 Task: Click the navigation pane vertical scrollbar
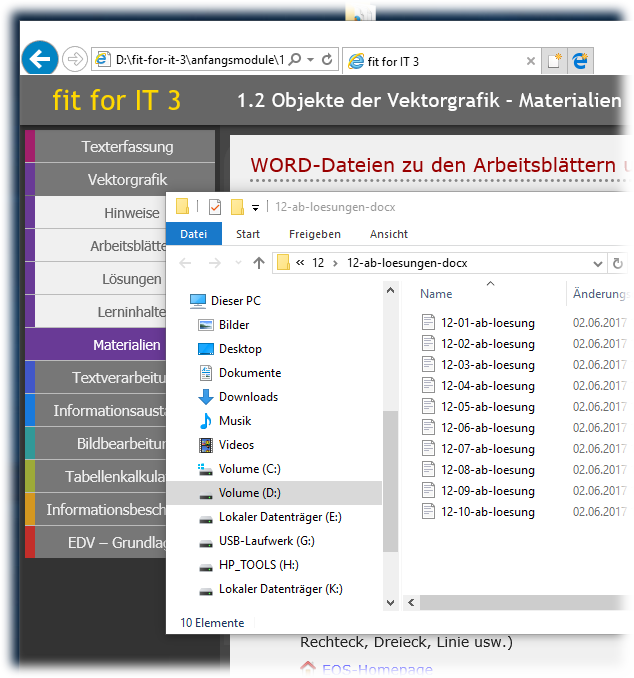[x=390, y=480]
